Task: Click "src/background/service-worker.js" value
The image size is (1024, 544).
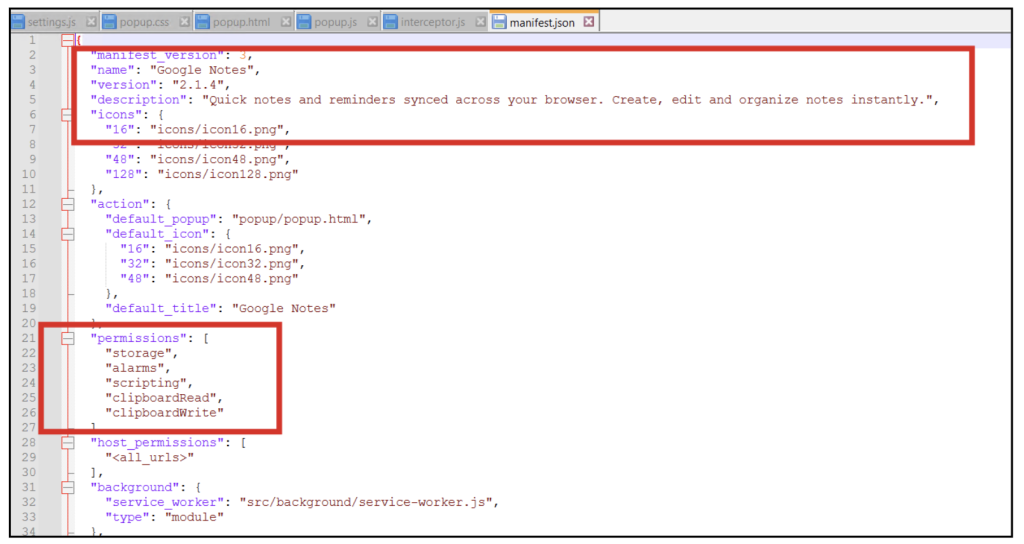Action: [366, 502]
